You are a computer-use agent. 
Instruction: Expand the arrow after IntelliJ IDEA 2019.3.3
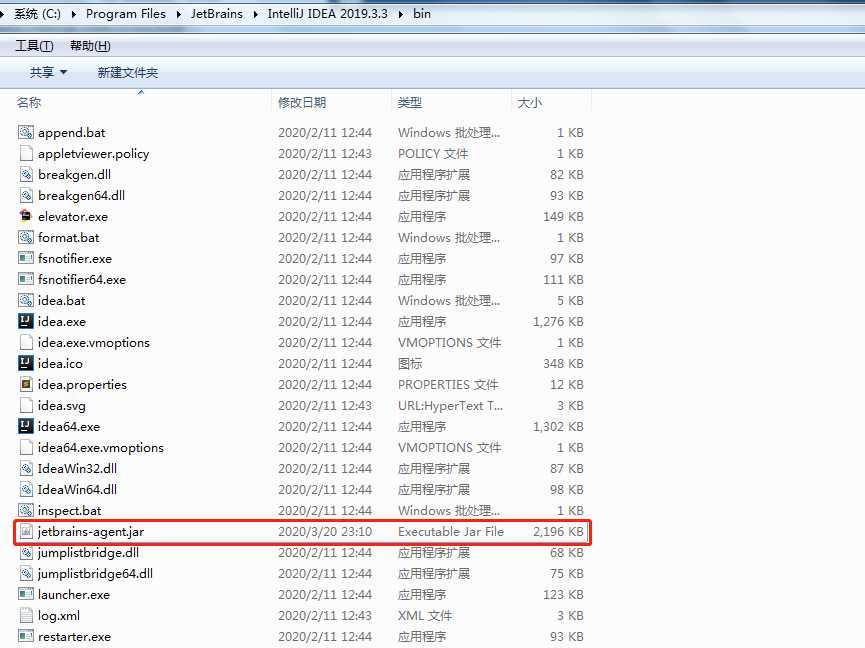tap(401, 14)
